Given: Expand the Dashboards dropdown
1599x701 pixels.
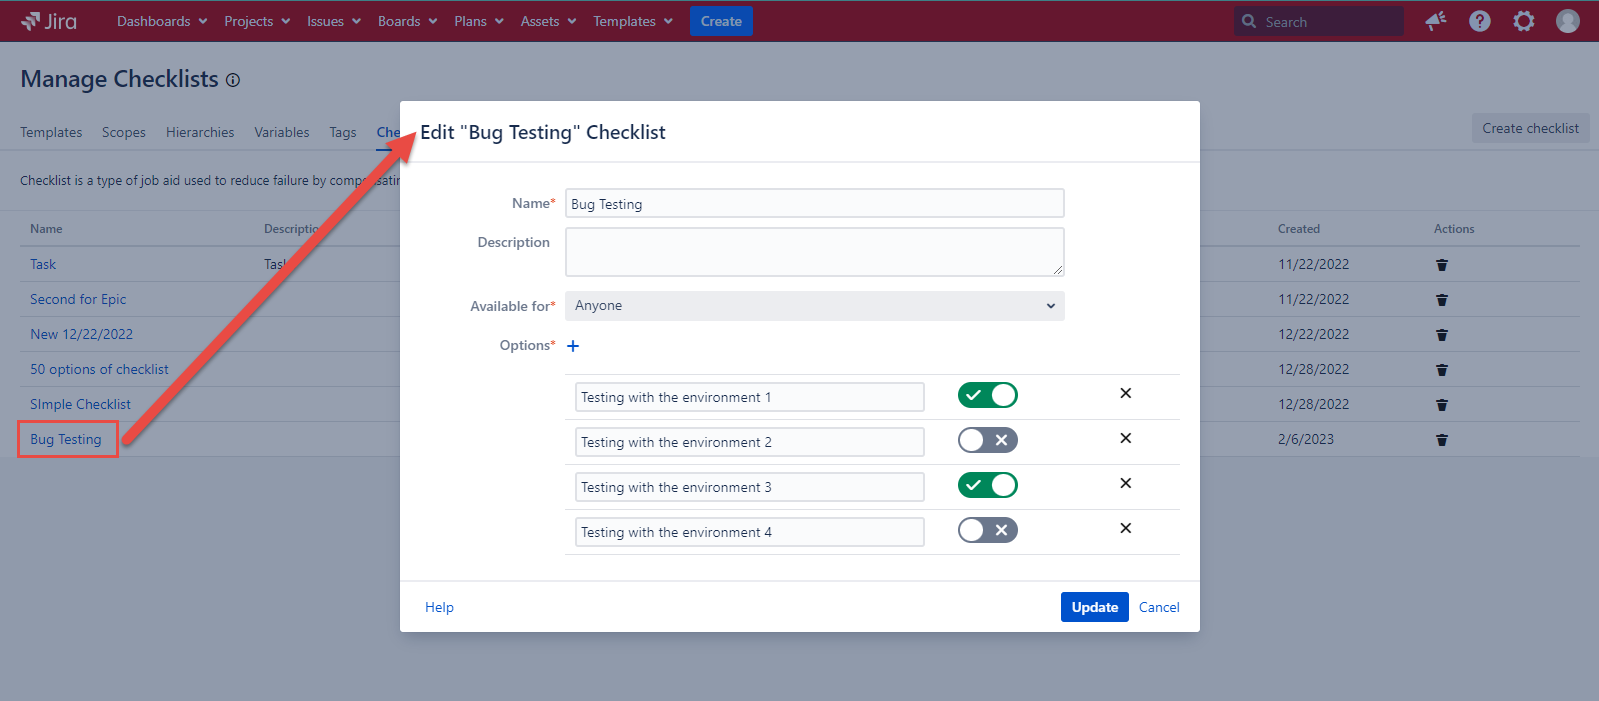Looking at the screenshot, I should (x=162, y=21).
